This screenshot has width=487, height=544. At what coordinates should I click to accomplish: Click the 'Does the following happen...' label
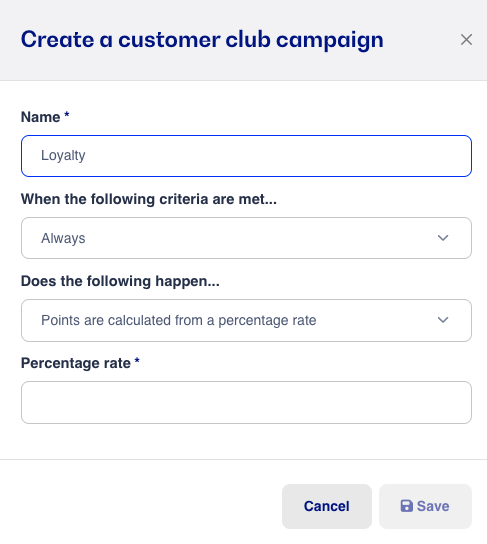pyautogui.click(x=120, y=281)
